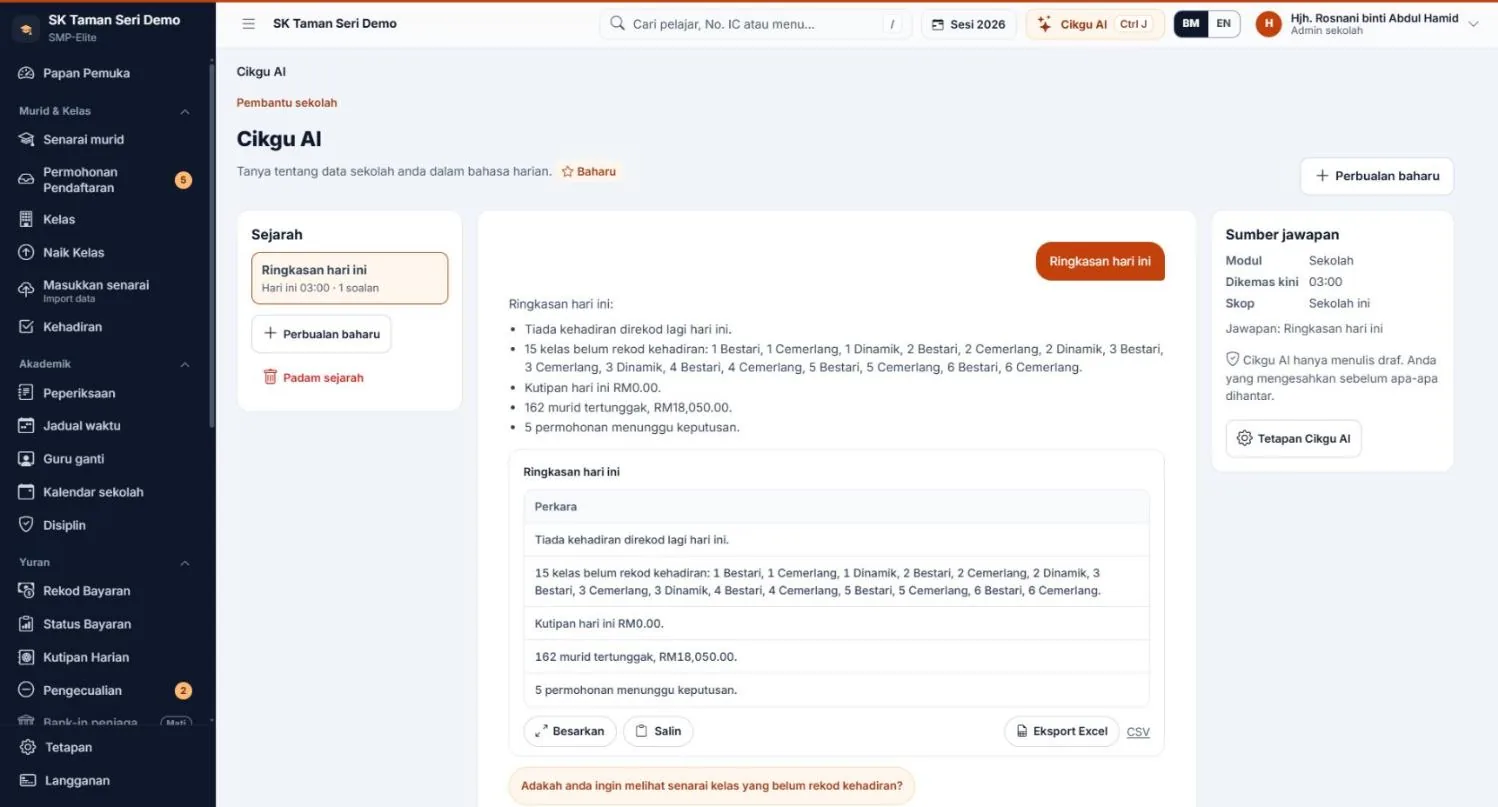Start Perbualan baharu in Sejarah panel
Image resolution: width=1498 pixels, height=807 pixels.
pos(321,334)
